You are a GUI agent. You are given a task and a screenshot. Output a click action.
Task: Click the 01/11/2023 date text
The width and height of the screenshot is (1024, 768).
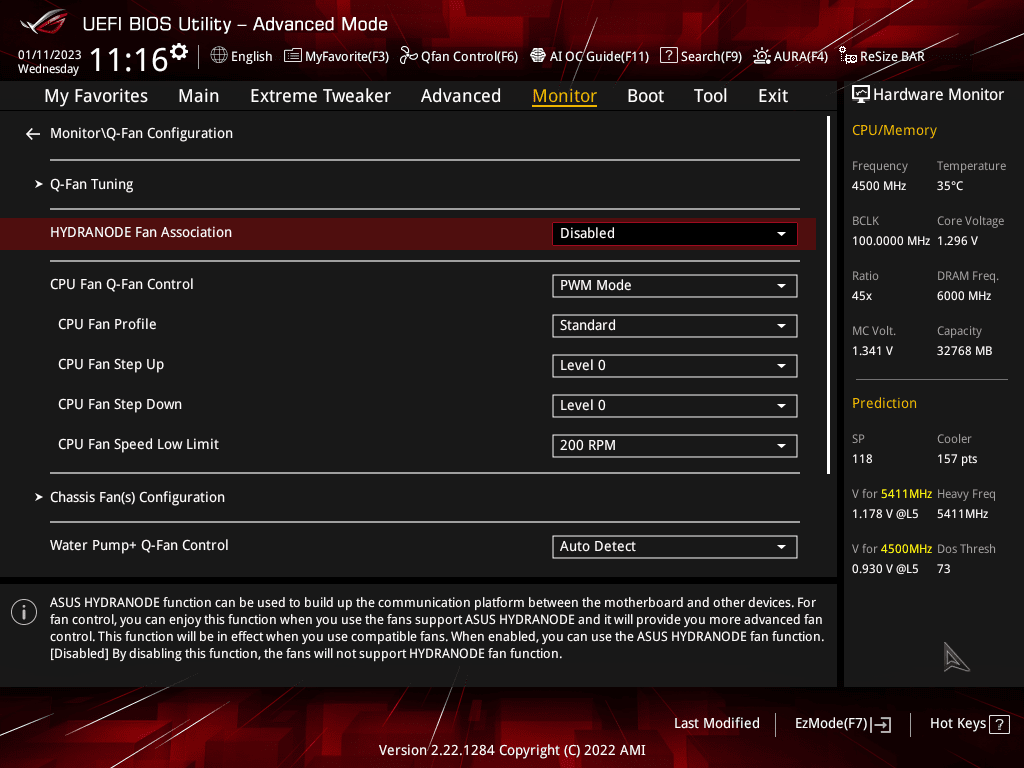pos(50,55)
